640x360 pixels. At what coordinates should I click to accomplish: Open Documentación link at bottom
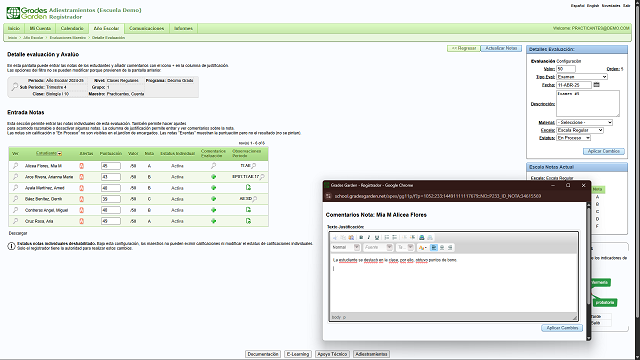pos(263,354)
